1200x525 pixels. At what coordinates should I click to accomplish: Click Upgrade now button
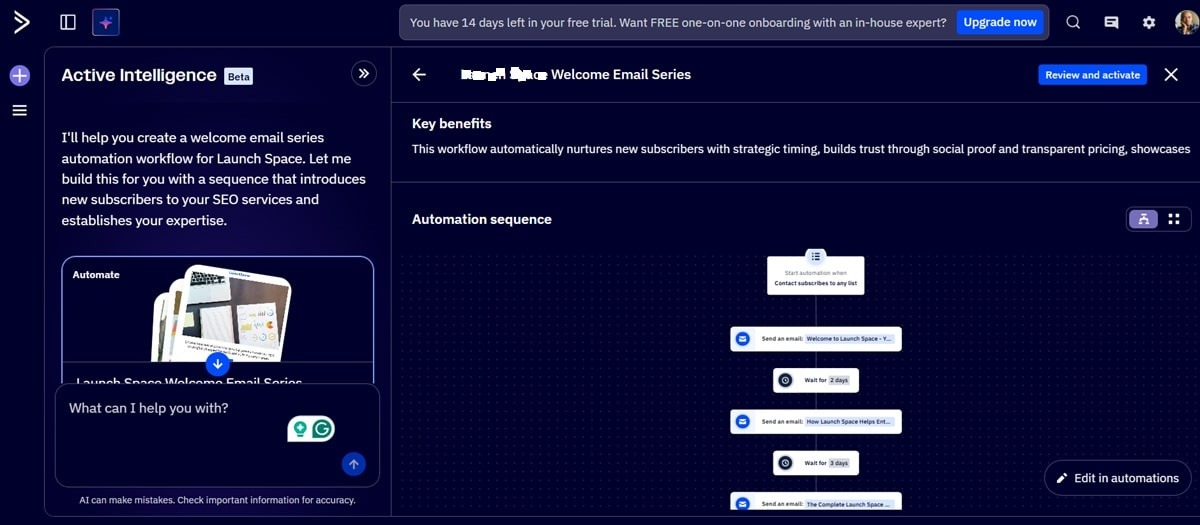(x=1000, y=22)
